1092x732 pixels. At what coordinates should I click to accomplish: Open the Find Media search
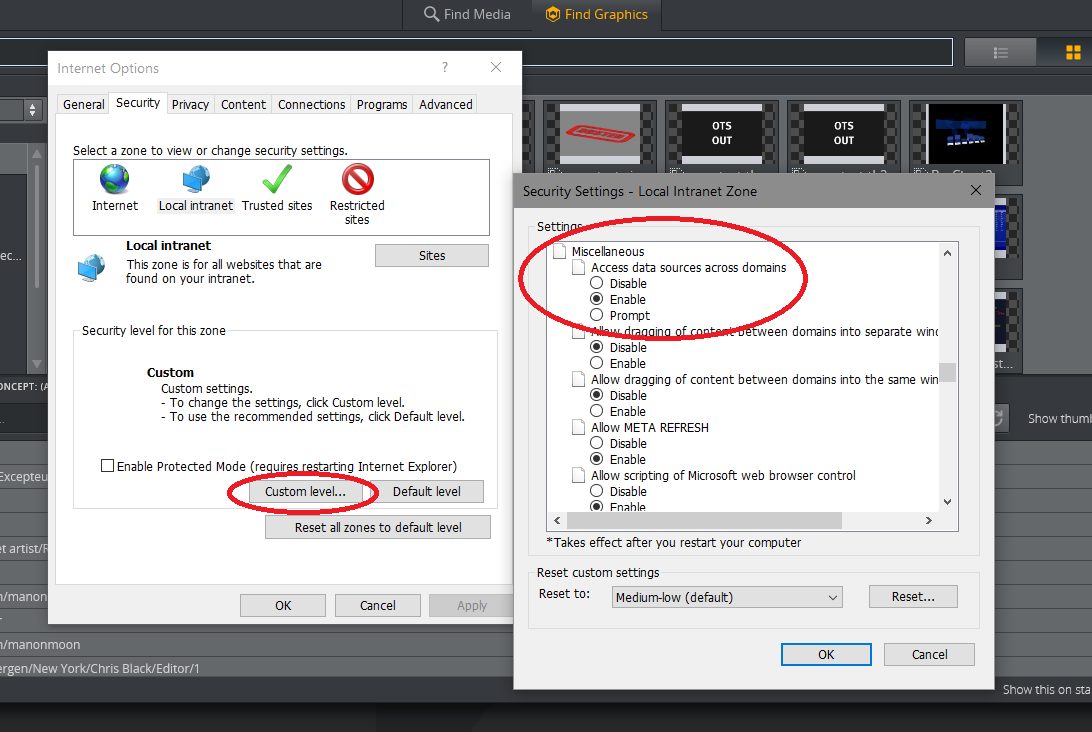tap(467, 14)
